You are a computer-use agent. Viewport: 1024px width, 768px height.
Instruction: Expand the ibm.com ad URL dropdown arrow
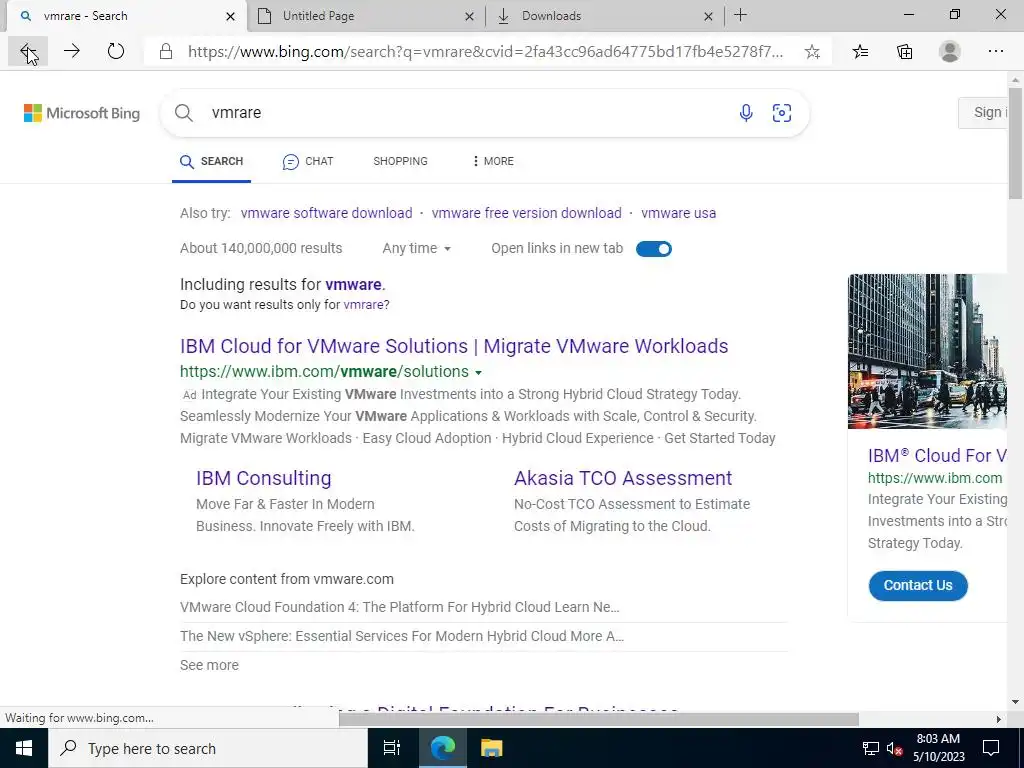478,372
